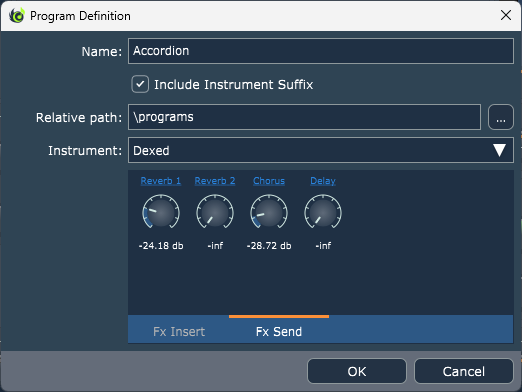The image size is (522, 392).
Task: Click the Relative path field
Action: tap(304, 117)
